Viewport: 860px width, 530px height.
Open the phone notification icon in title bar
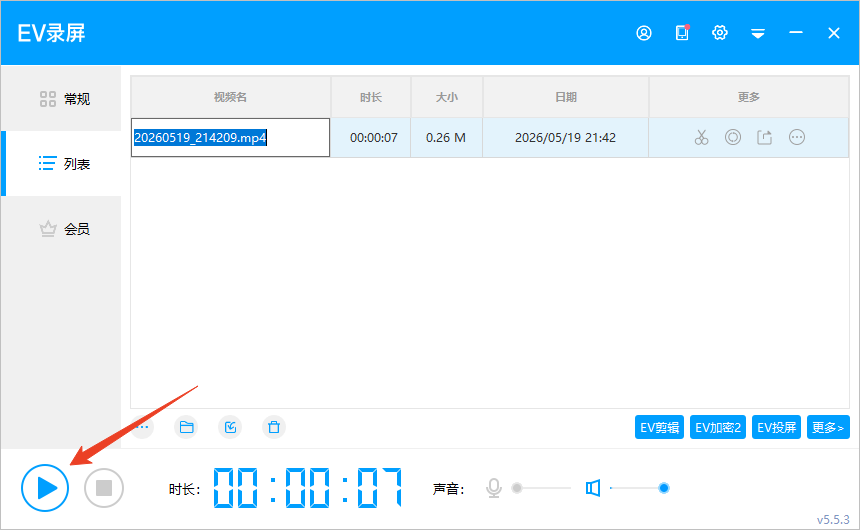coord(682,33)
